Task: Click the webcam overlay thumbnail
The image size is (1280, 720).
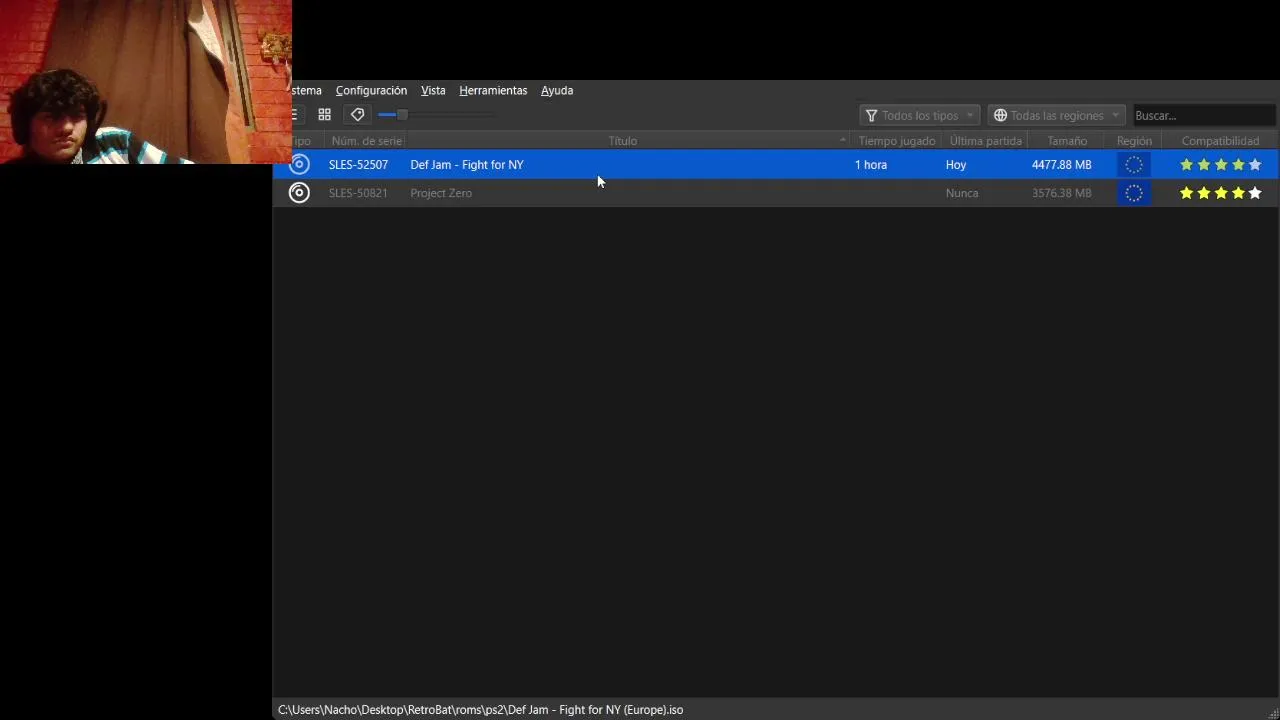Action: coord(146,82)
